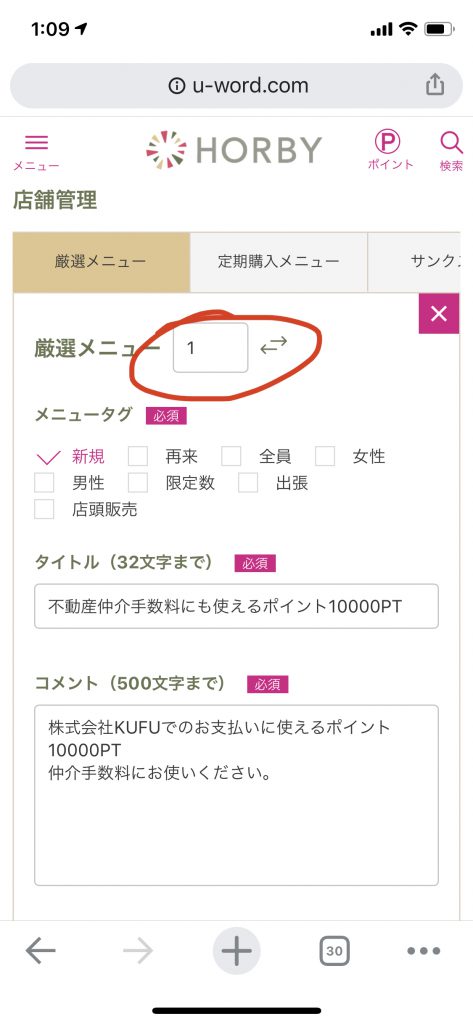The width and height of the screenshot is (473, 1024).
Task: Open the browser three-dot more menu
Action: tap(423, 951)
